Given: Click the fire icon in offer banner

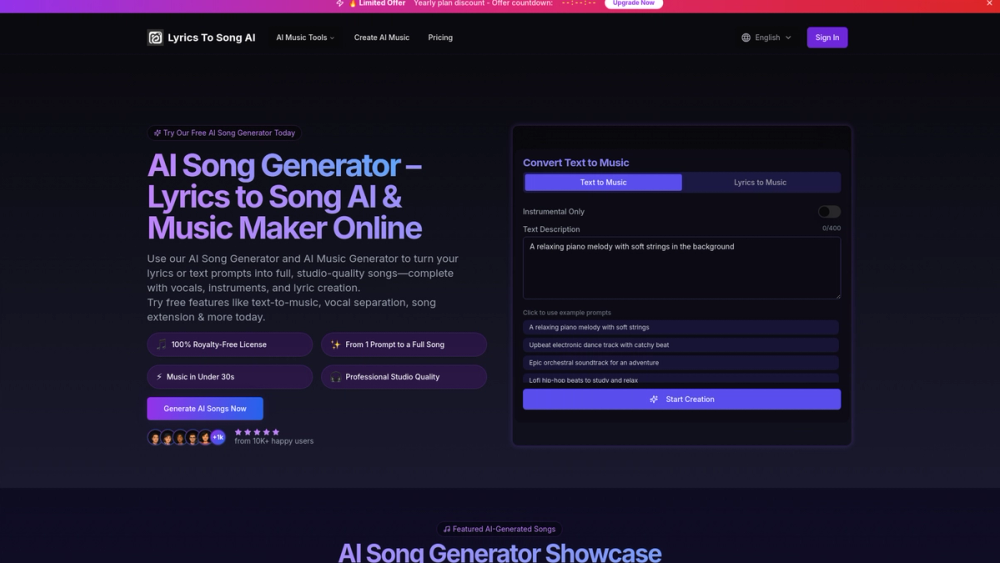Looking at the screenshot, I should point(353,3).
